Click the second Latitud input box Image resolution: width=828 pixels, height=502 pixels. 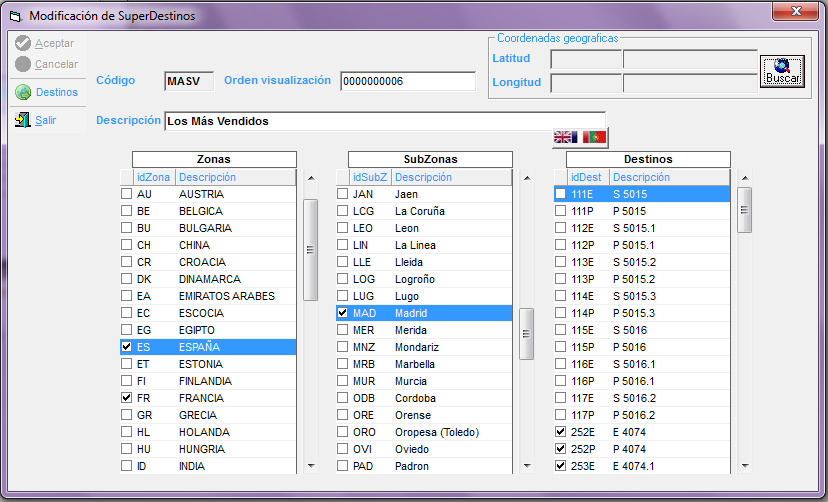(690, 59)
